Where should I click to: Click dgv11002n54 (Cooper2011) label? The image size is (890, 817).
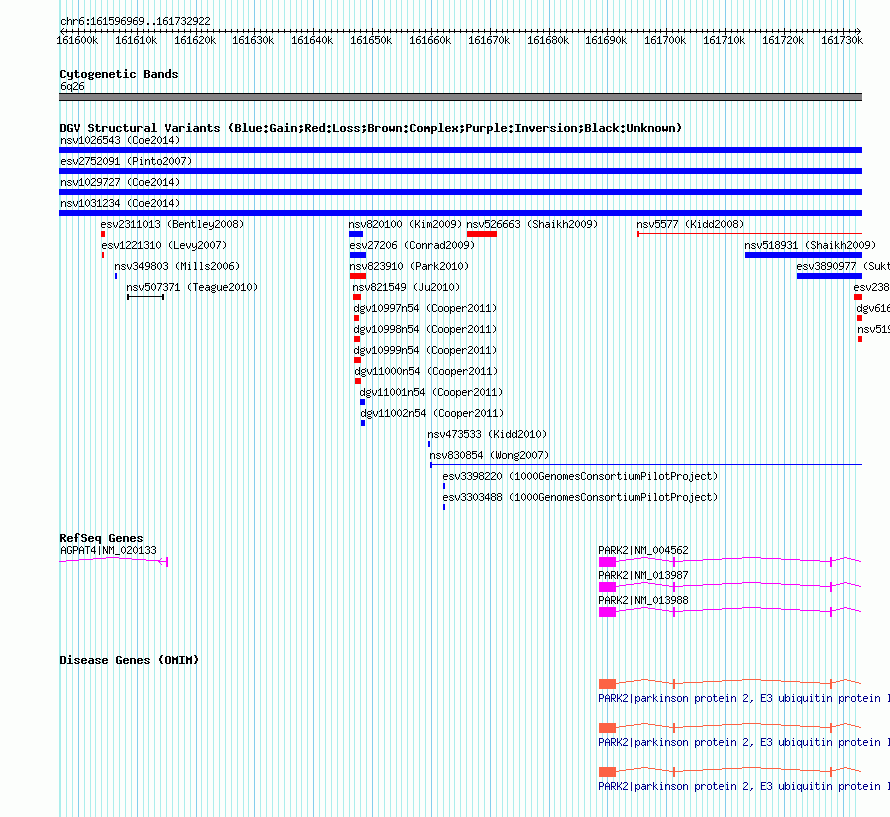click(432, 413)
